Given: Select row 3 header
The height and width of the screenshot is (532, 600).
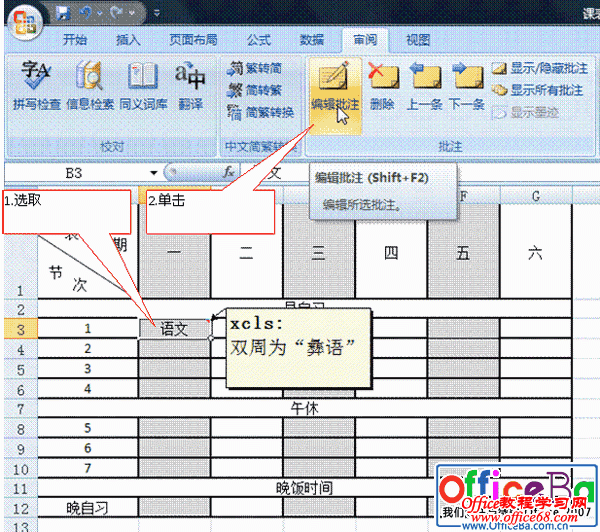Looking at the screenshot, I should [x=21, y=329].
